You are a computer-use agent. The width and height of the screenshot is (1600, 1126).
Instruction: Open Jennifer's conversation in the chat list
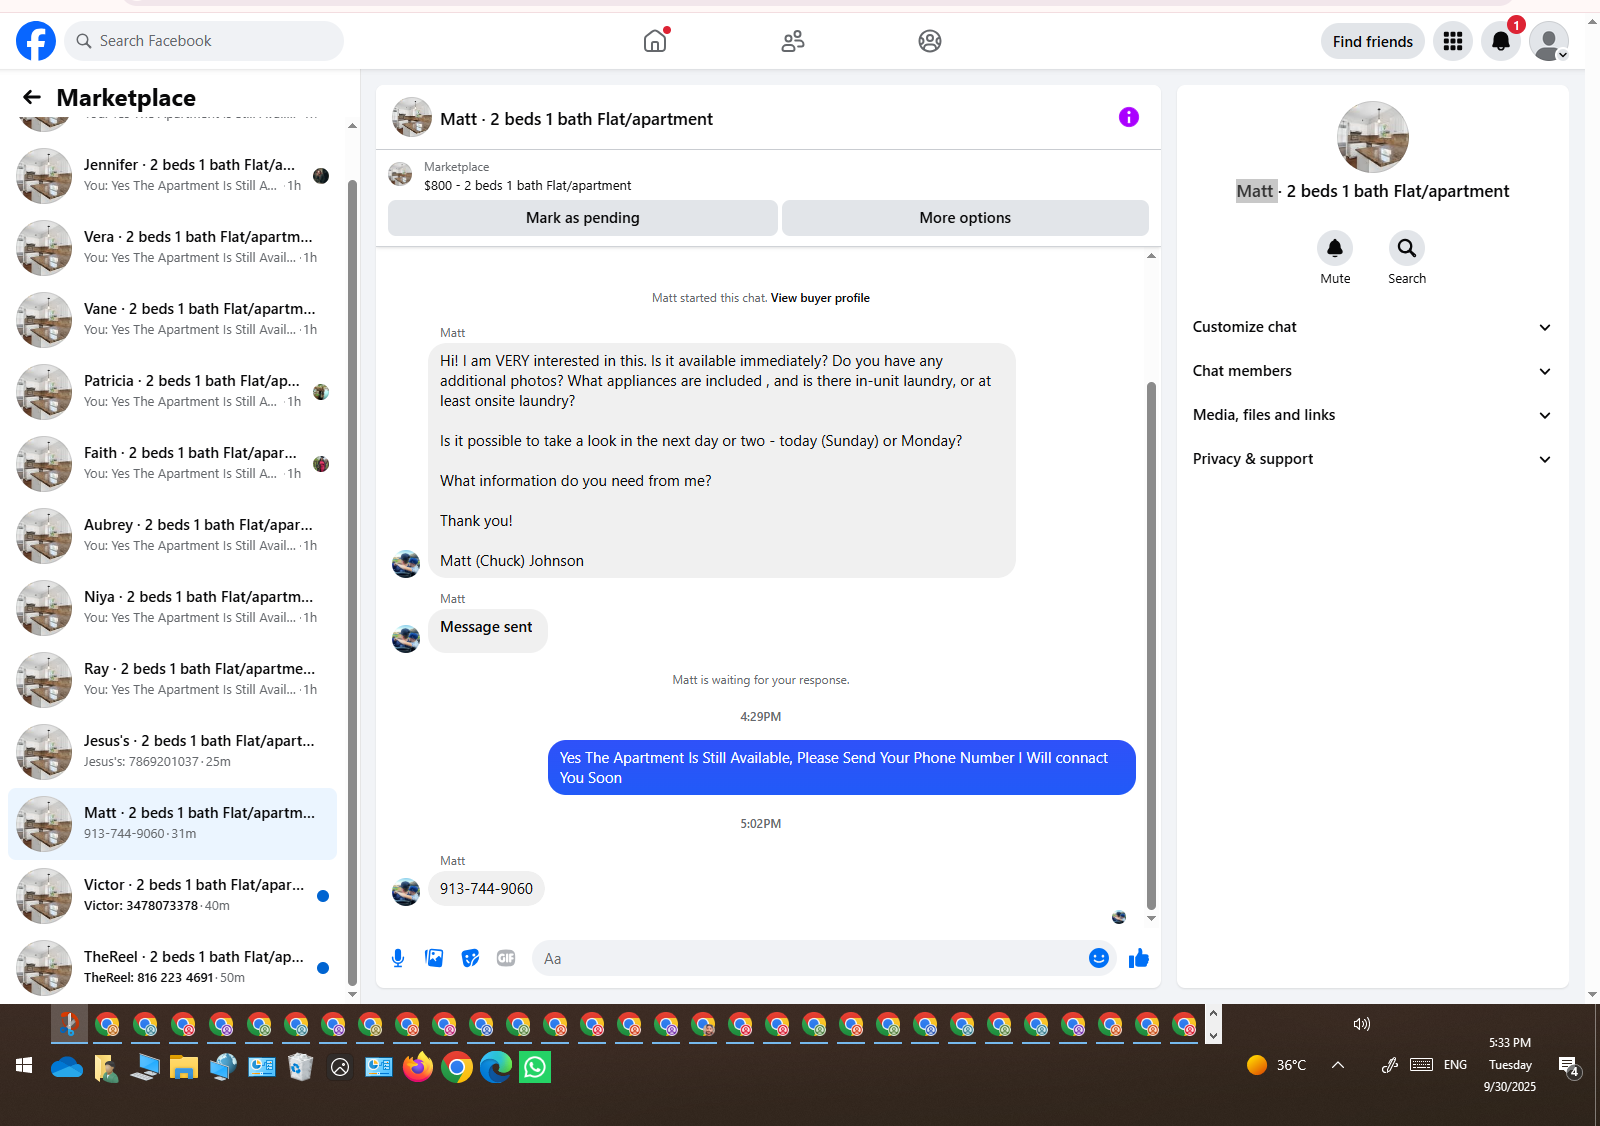172,176
